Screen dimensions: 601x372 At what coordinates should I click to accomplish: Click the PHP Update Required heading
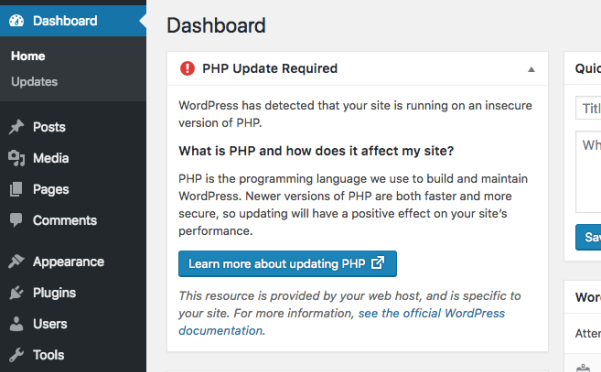point(270,69)
